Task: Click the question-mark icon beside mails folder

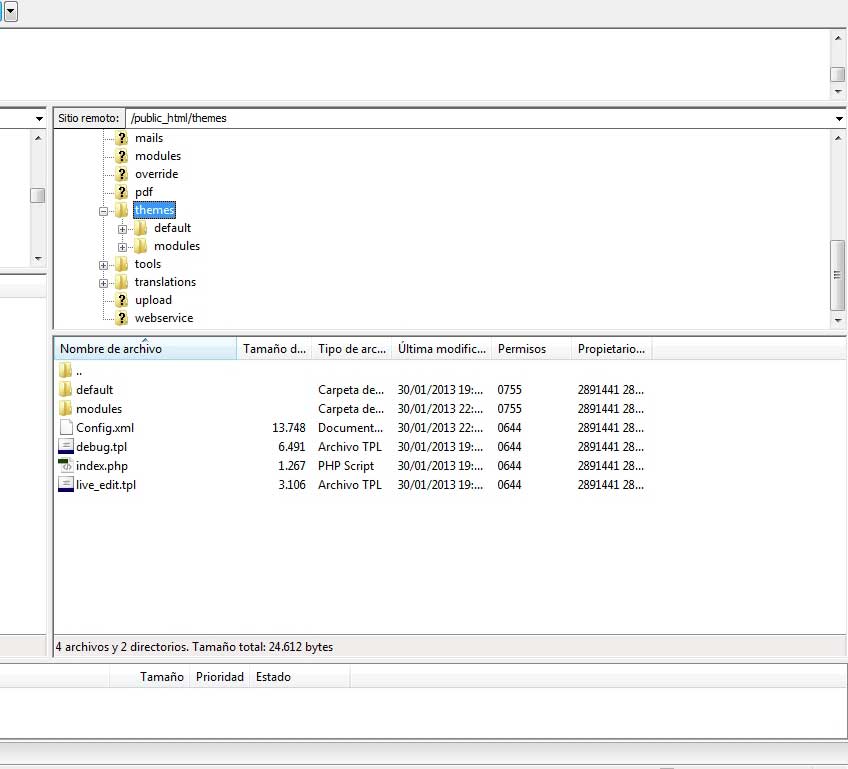Action: [122, 138]
